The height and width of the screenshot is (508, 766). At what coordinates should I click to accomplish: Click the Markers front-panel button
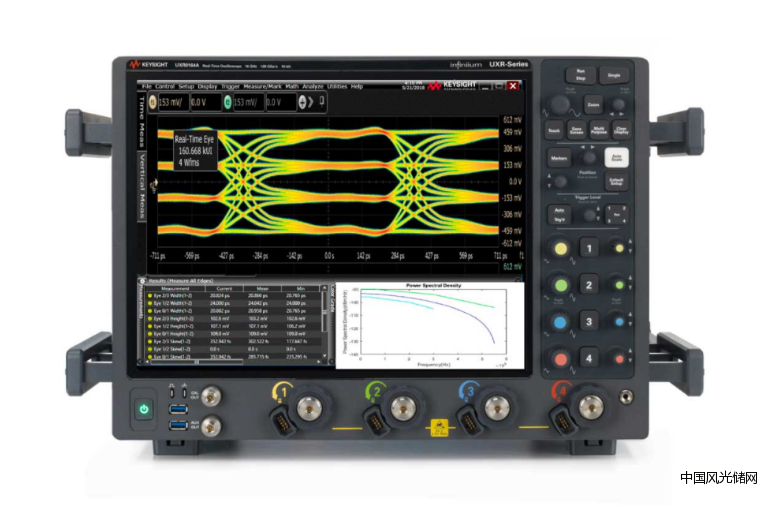559,158
